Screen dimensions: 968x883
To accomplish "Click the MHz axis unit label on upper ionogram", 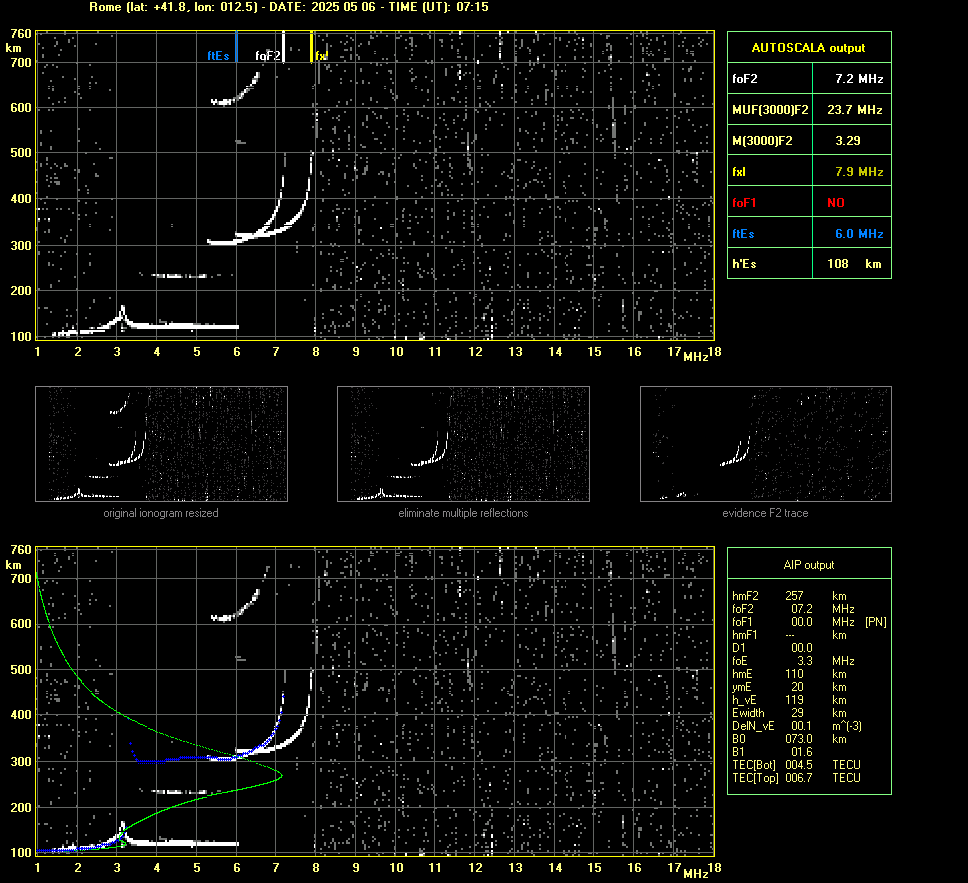I will 695,357.
